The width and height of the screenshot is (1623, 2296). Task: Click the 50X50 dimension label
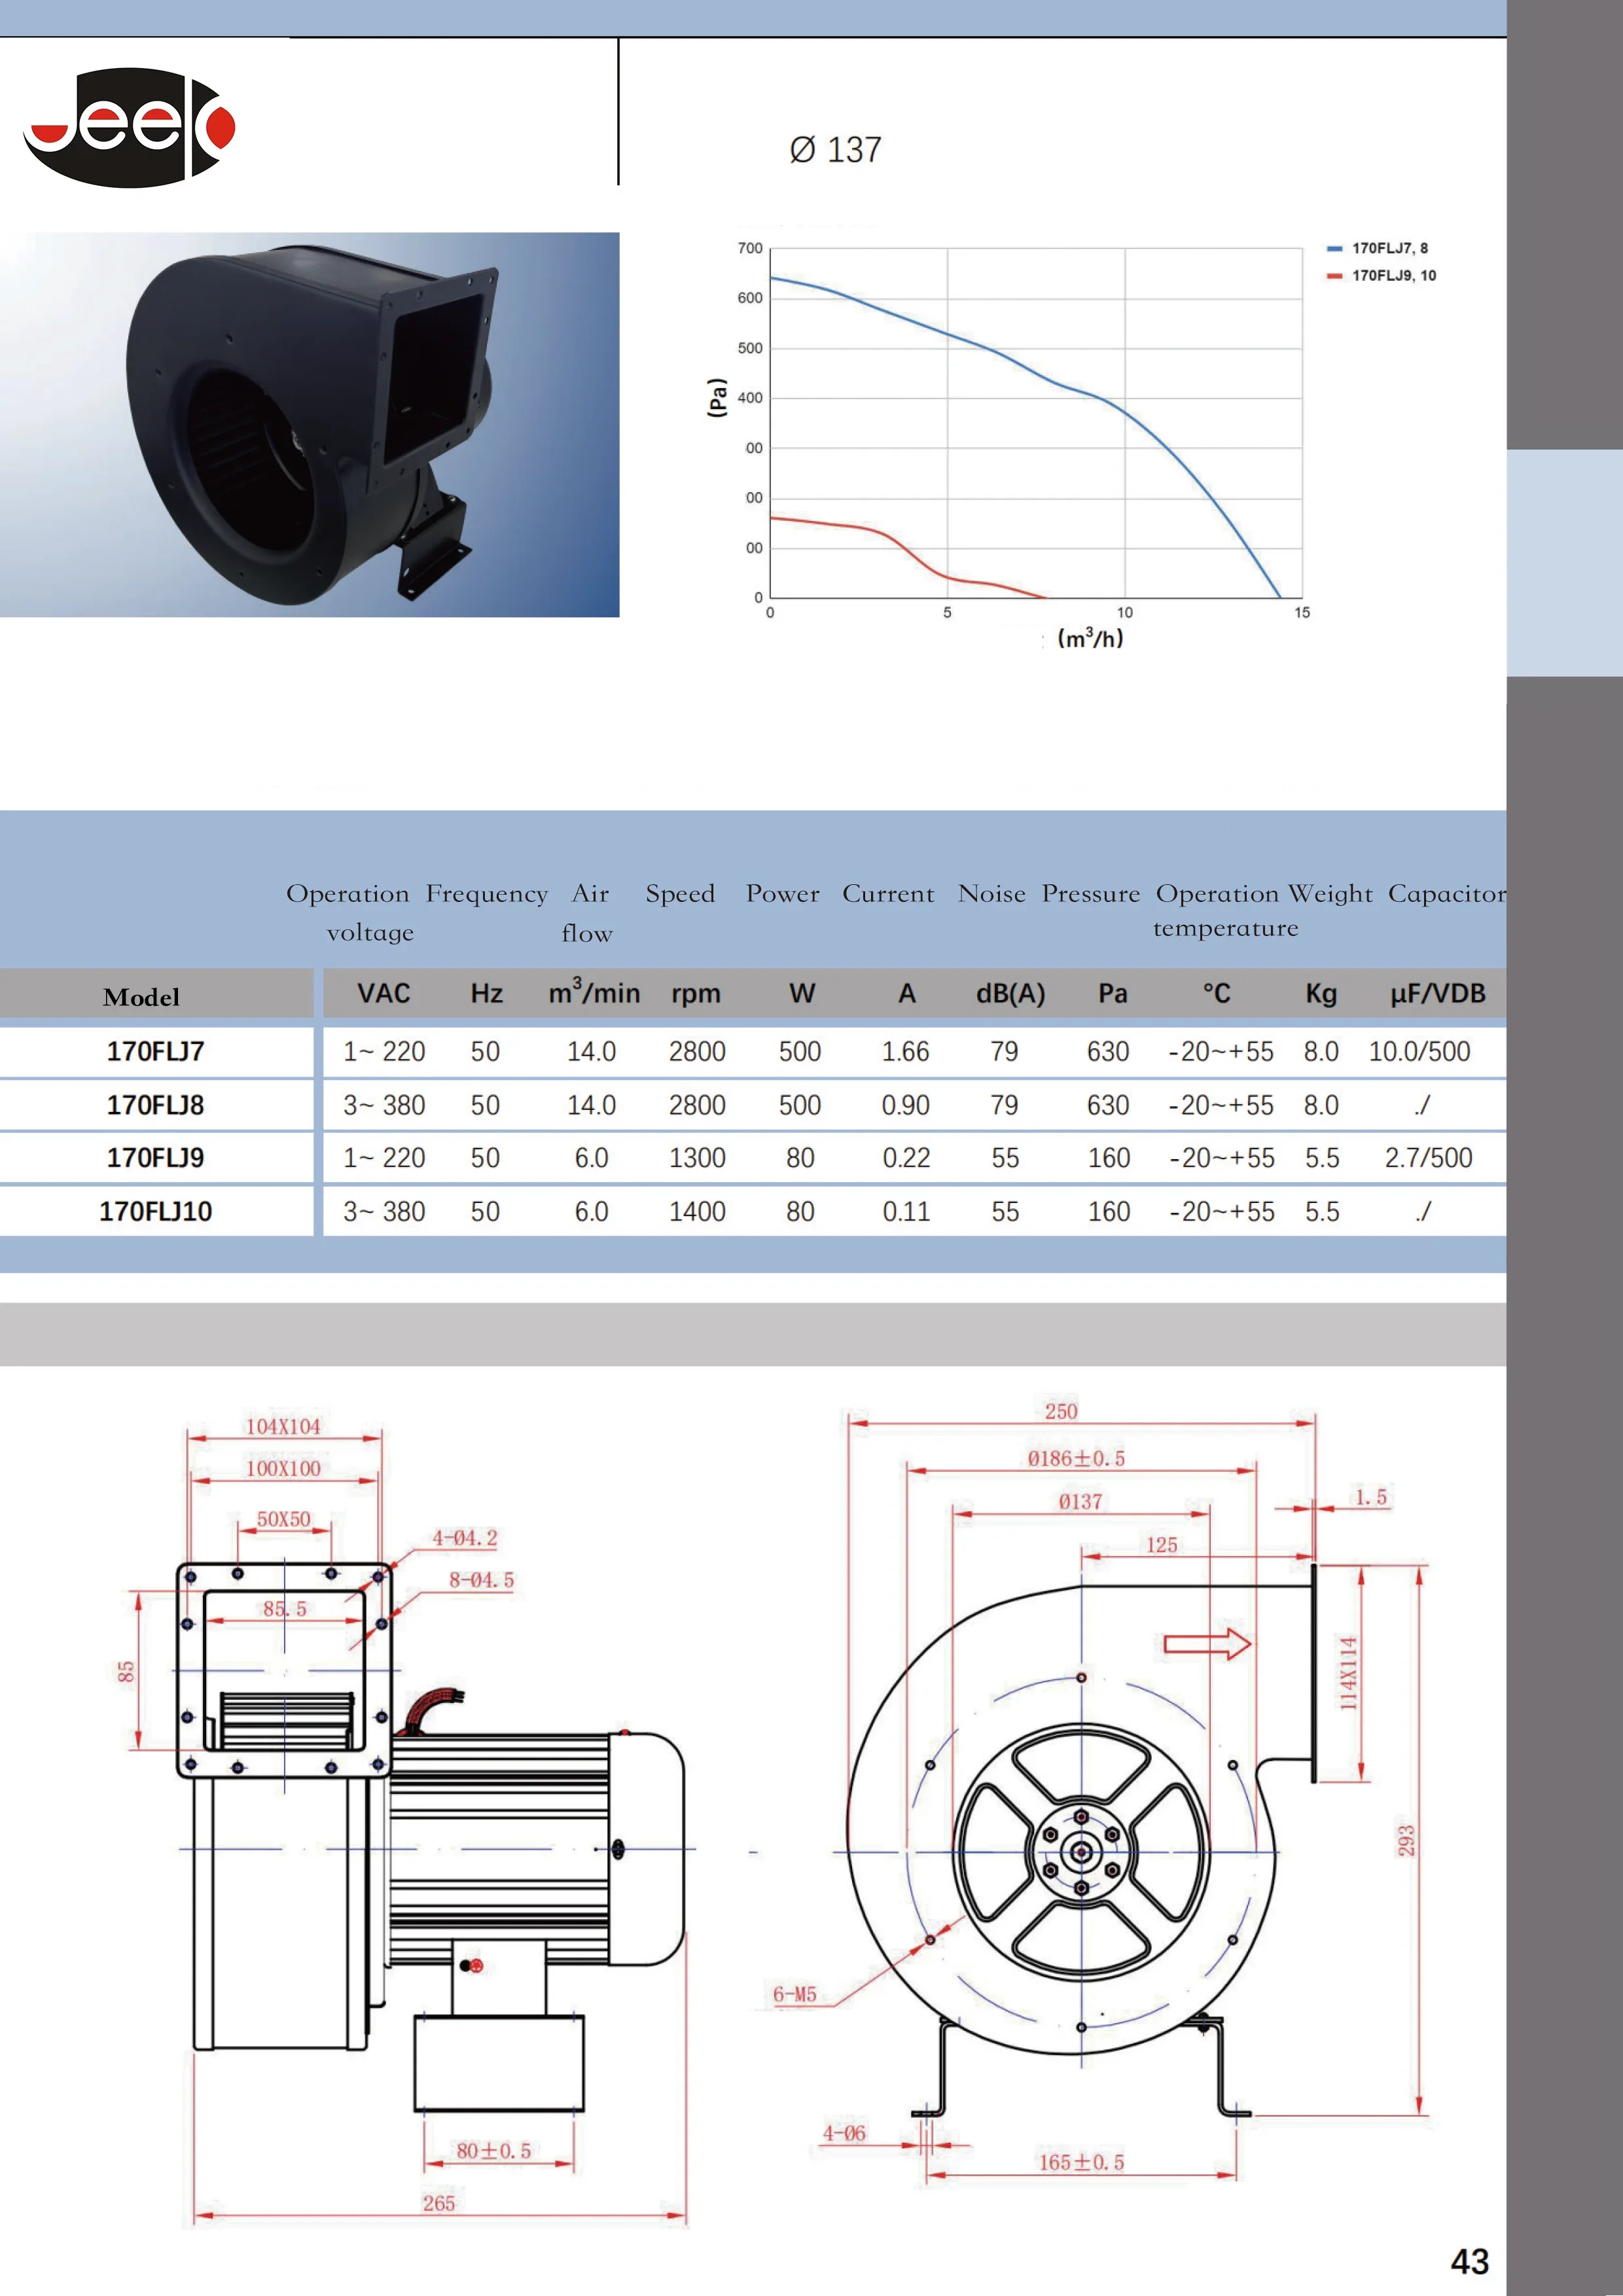point(284,1520)
